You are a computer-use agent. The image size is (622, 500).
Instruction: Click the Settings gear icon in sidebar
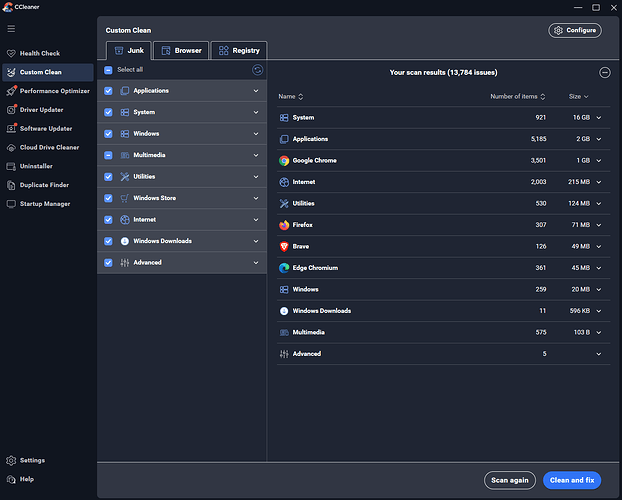(11, 460)
